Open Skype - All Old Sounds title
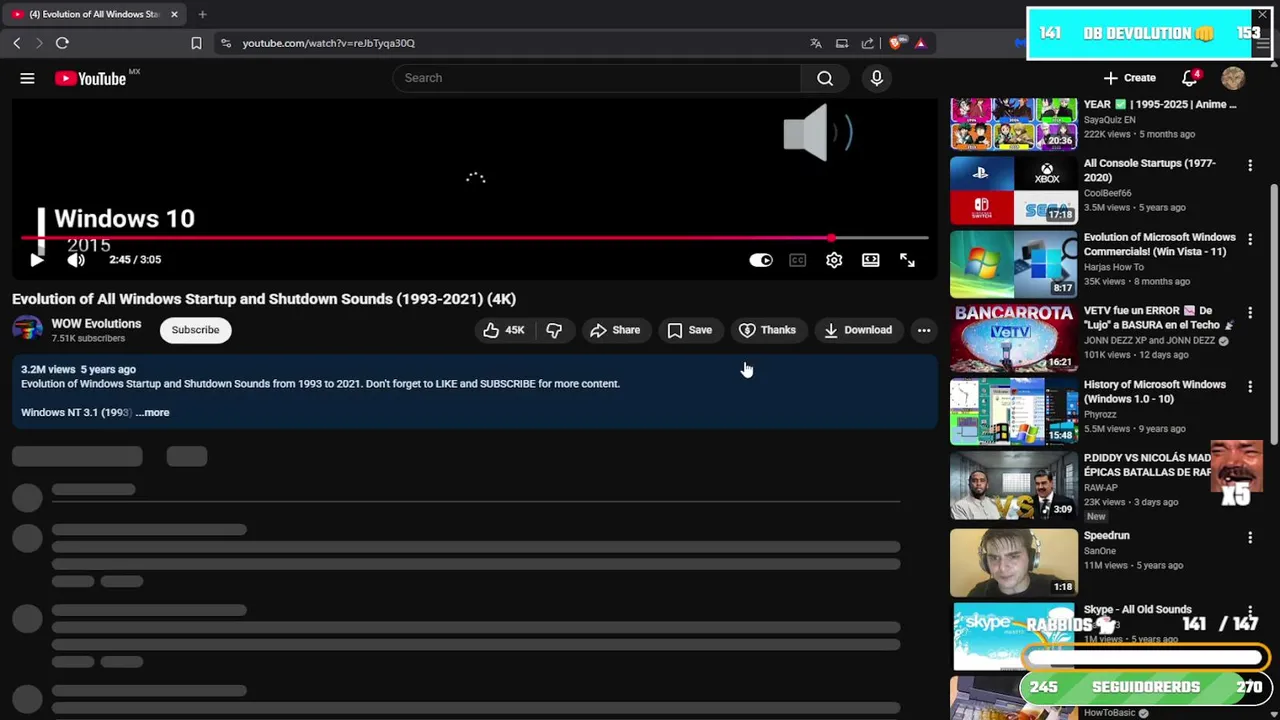The image size is (1280, 720). coord(1138,609)
